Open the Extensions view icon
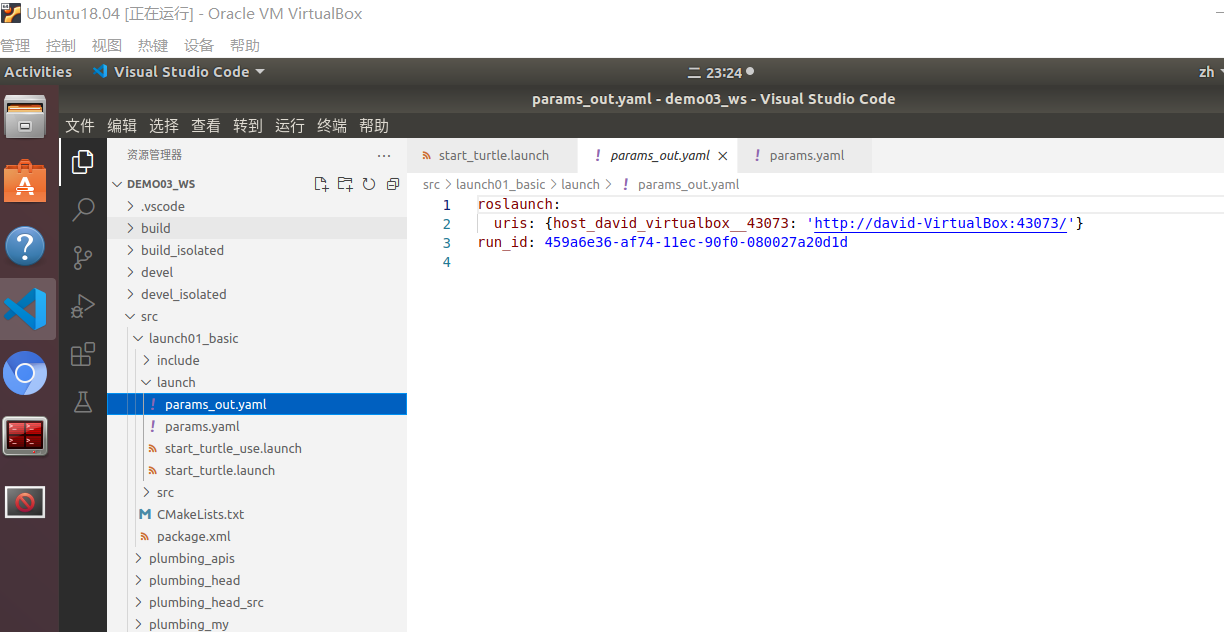The image size is (1224, 632). [x=83, y=354]
